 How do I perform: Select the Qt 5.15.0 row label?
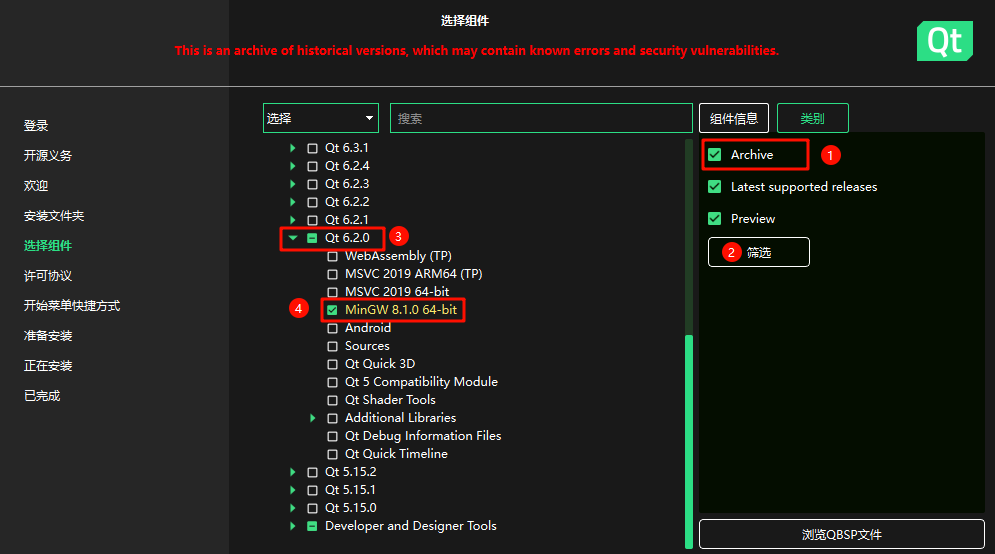pos(350,508)
